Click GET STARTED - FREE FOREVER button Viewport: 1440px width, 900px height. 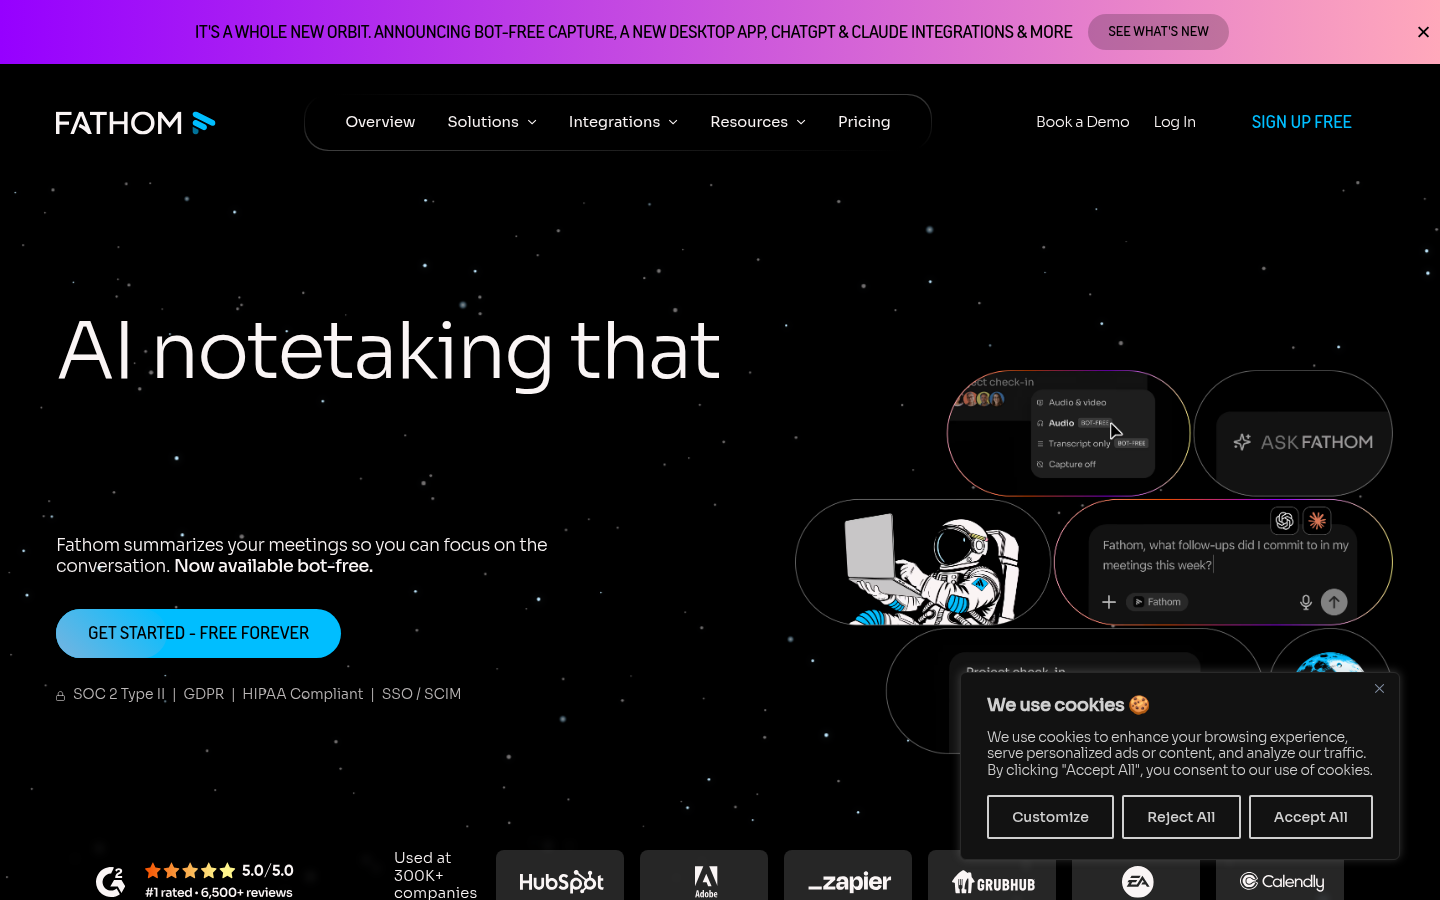(x=198, y=633)
